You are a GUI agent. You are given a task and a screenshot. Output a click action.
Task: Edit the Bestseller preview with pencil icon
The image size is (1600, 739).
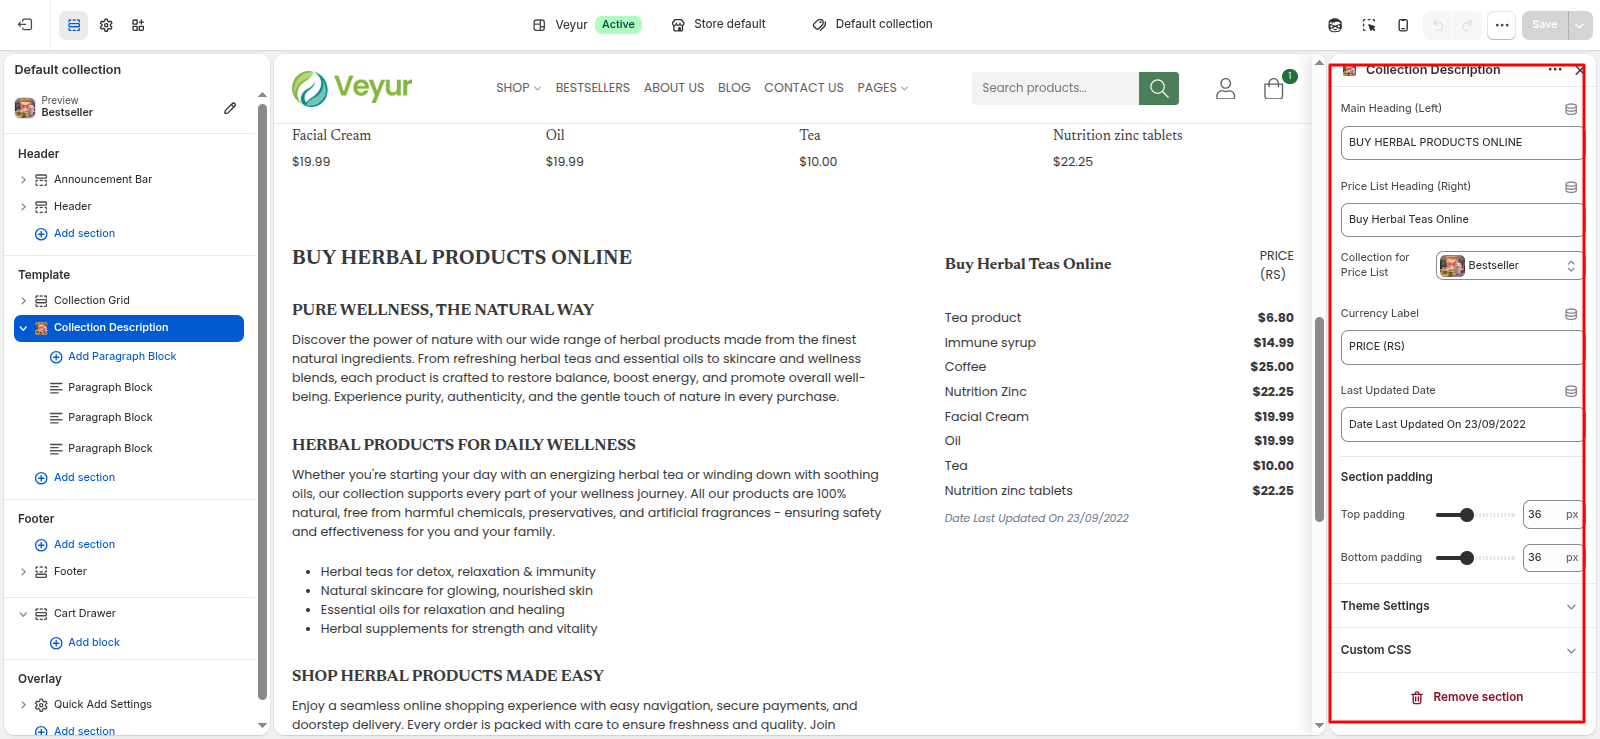tap(230, 107)
